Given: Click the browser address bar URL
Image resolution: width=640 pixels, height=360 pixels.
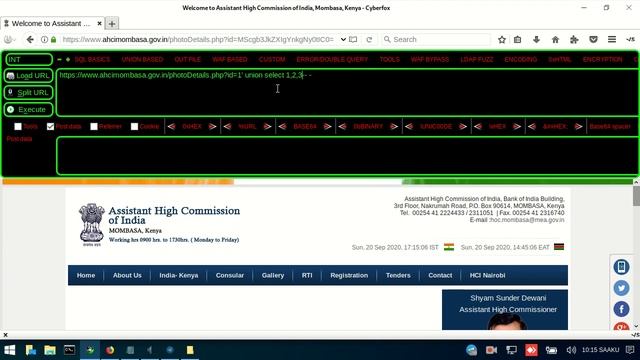Looking at the screenshot, I should click(198, 40).
